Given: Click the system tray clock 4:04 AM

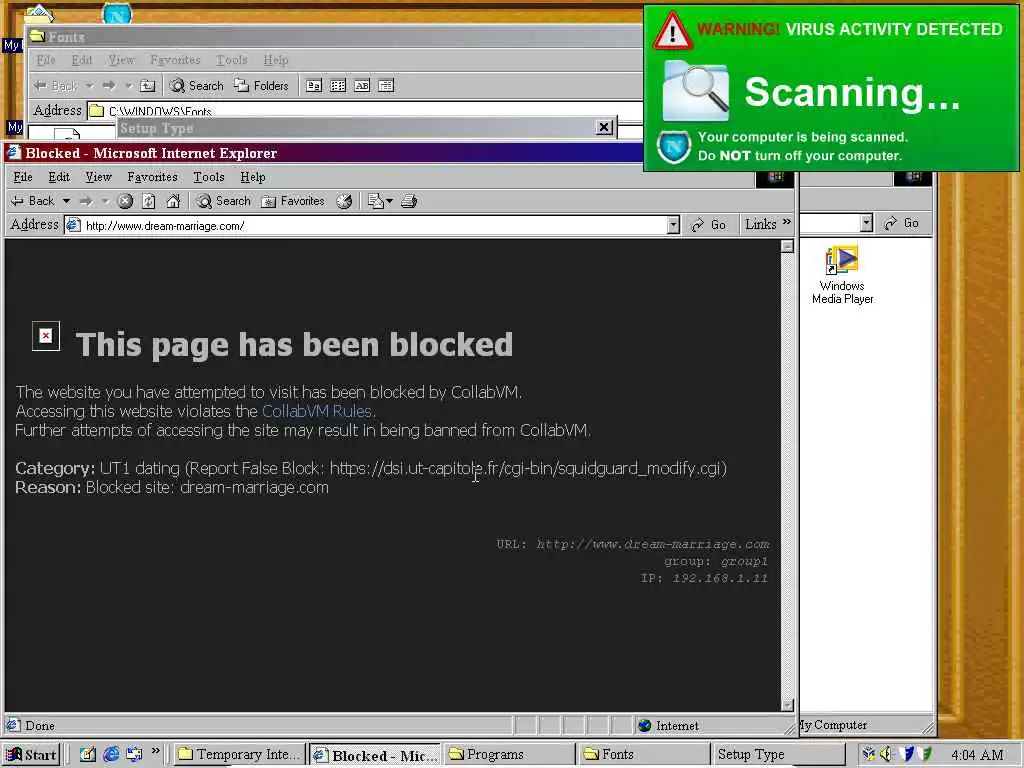Looking at the screenshot, I should coord(978,755).
